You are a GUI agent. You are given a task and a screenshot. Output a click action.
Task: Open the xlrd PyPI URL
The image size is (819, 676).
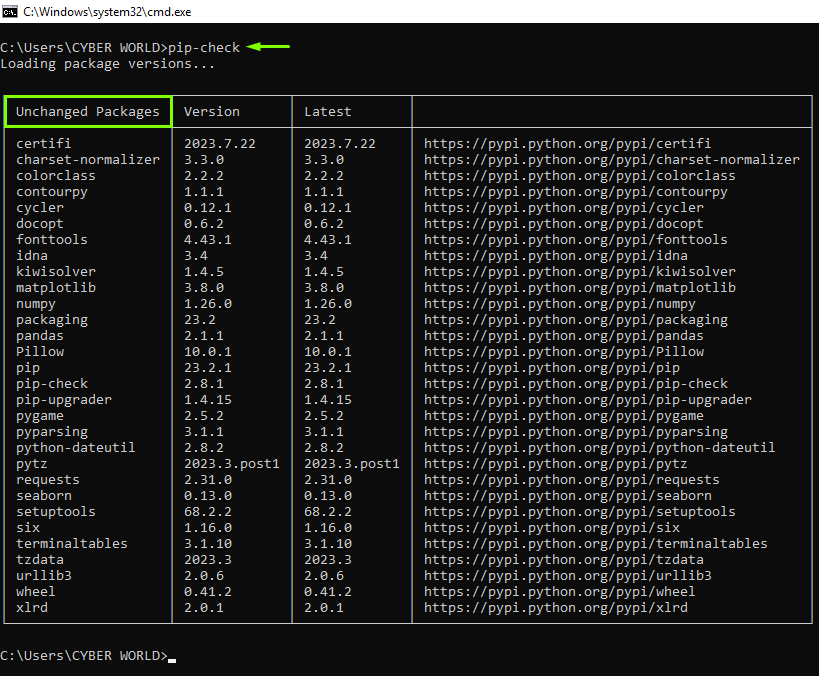[x=556, y=608]
